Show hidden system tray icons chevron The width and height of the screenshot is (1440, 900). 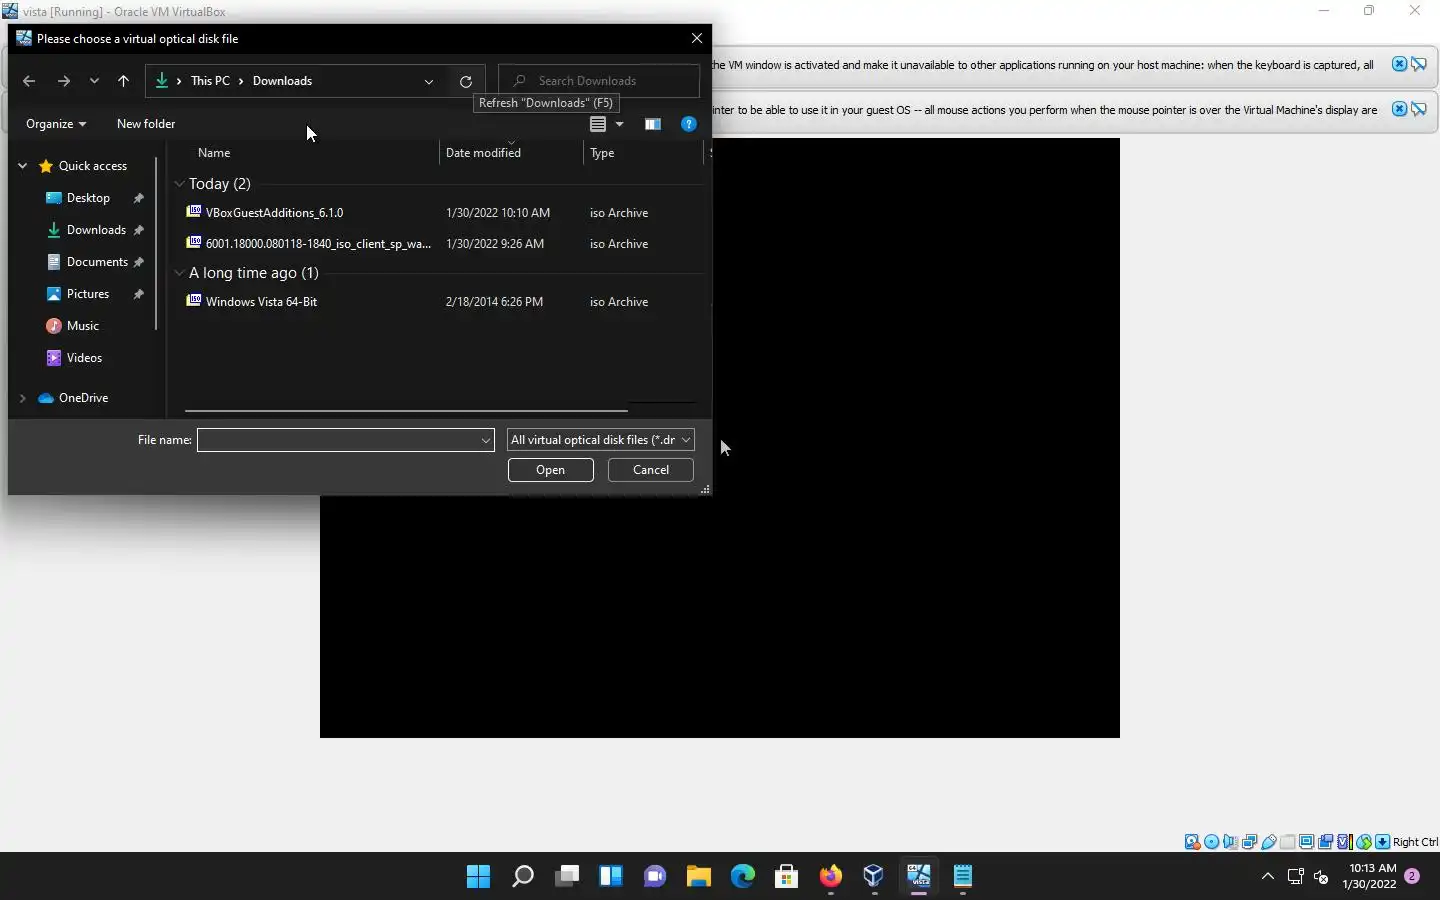[x=1267, y=877]
